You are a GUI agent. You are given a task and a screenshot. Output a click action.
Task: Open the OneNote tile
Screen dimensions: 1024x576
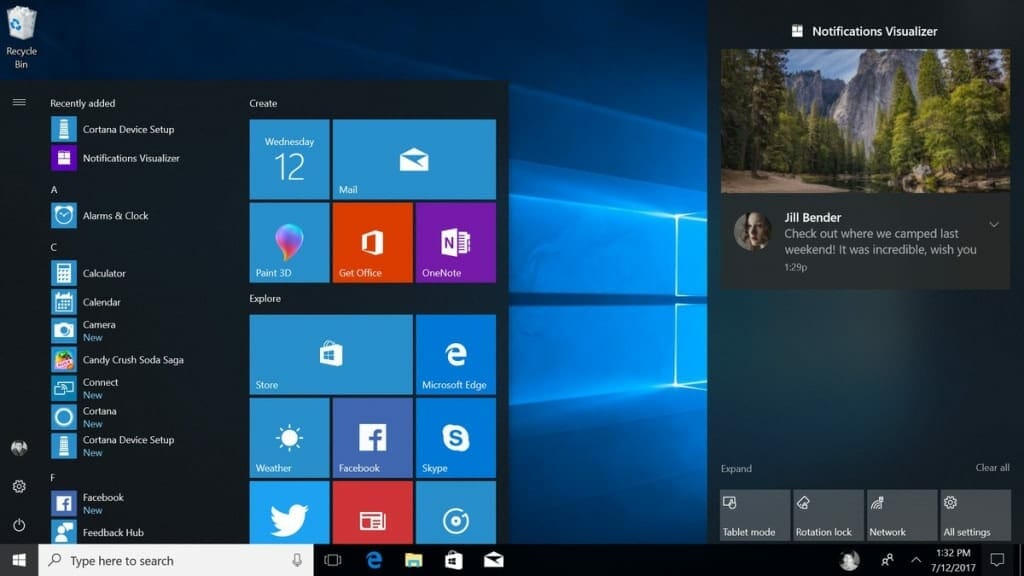pyautogui.click(x=456, y=241)
